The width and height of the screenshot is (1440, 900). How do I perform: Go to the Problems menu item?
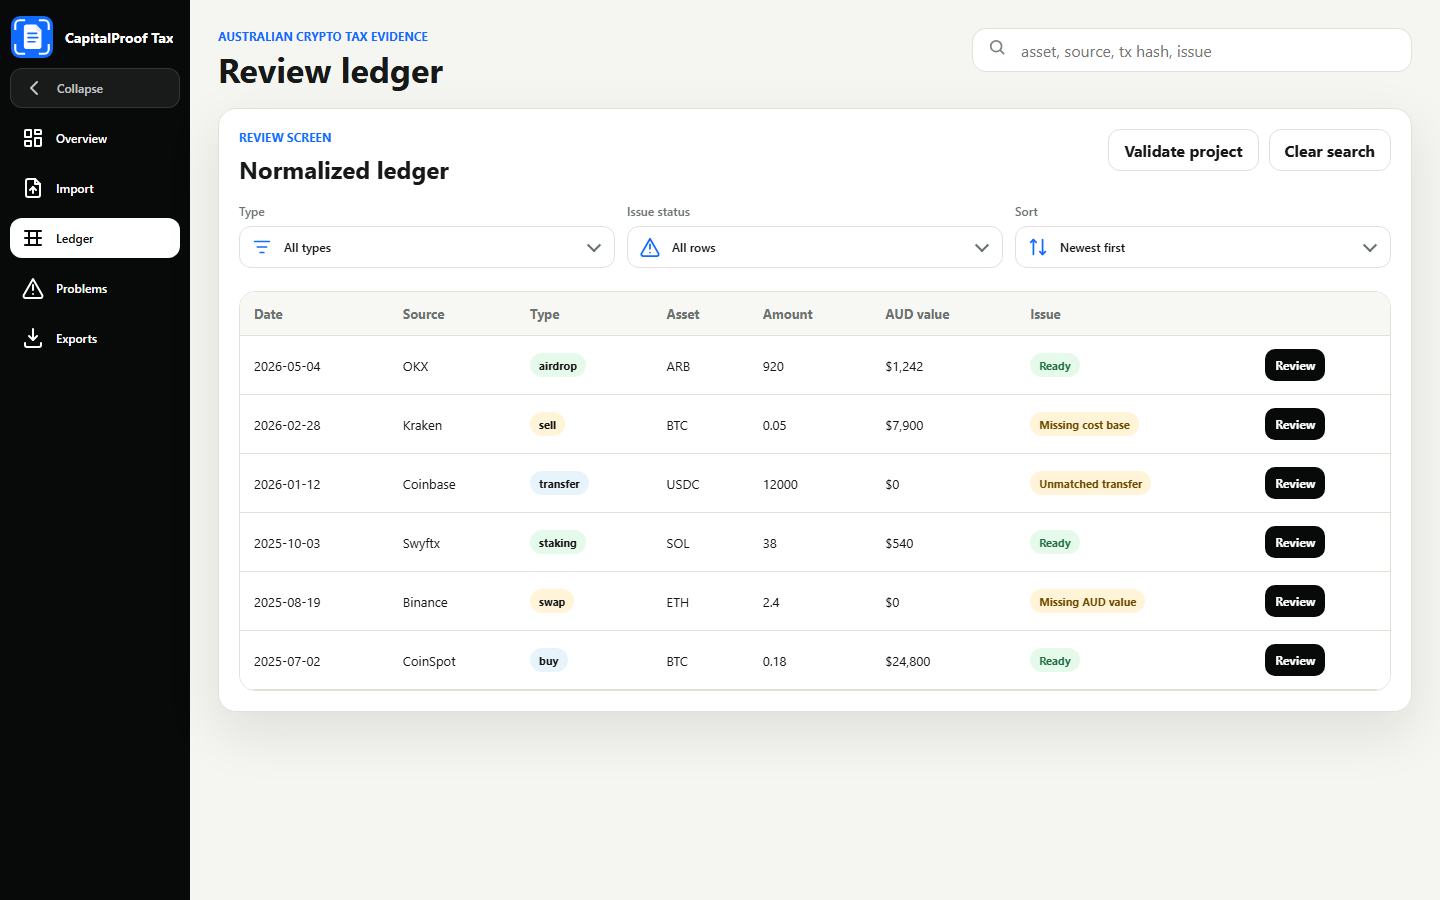tap(95, 288)
